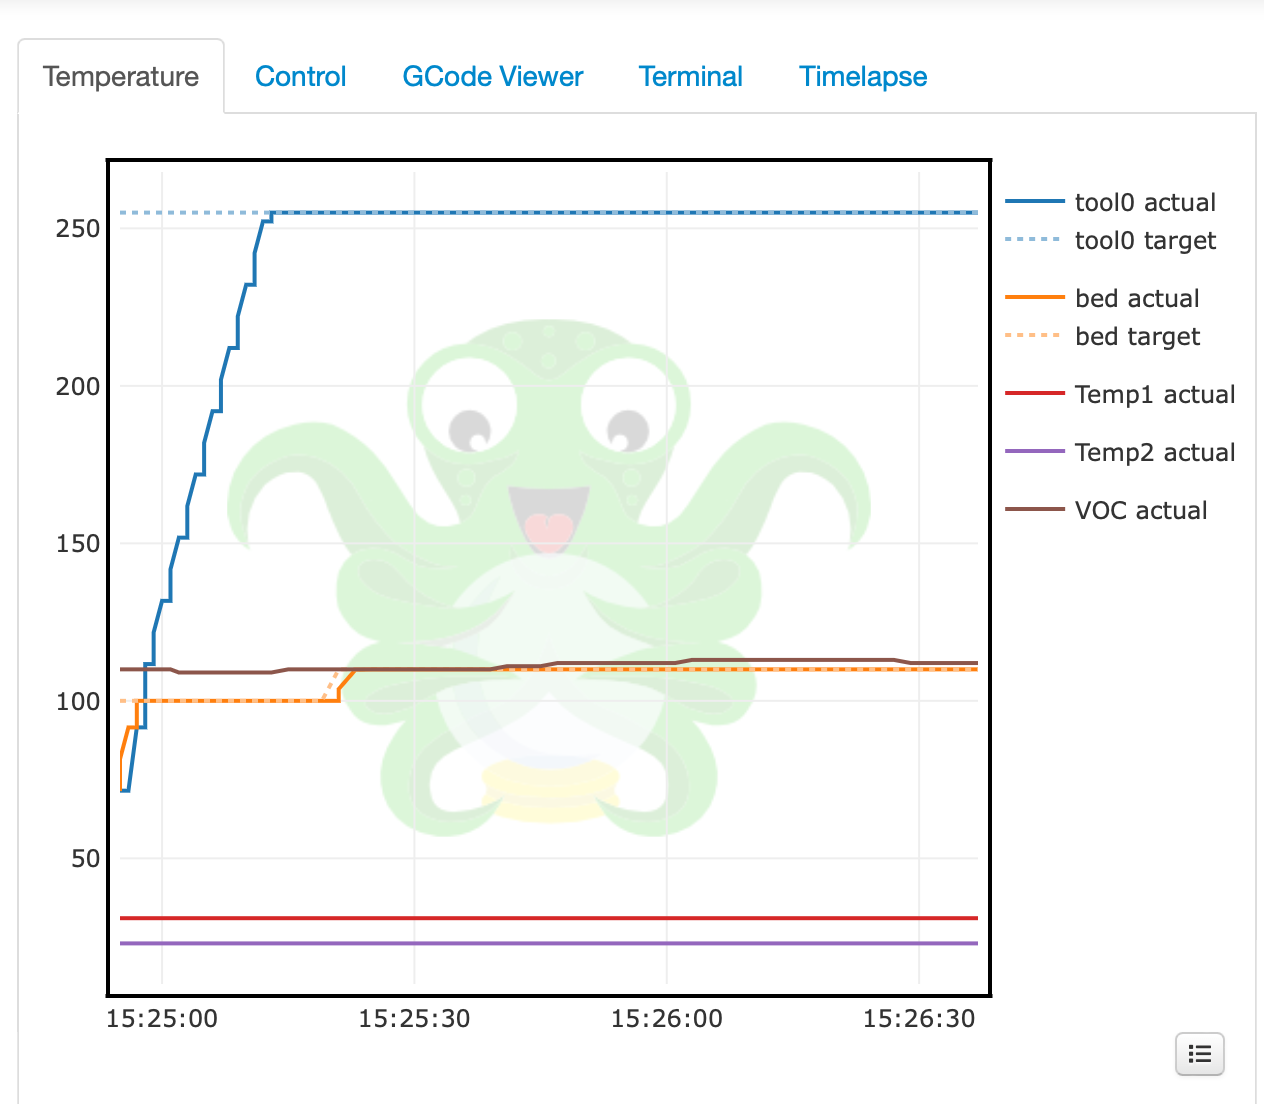Click the 100 y-axis label
The height and width of the screenshot is (1104, 1264).
point(78,701)
